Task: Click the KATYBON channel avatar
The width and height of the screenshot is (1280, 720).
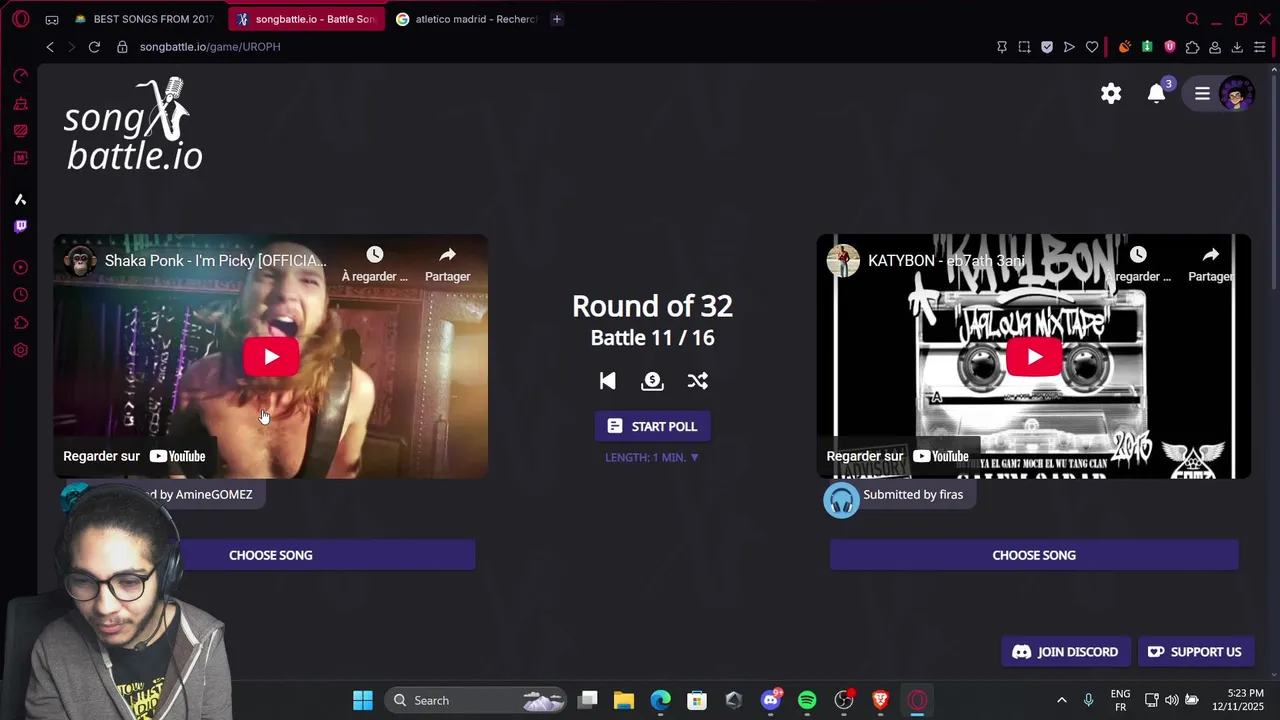Action: tap(843, 261)
